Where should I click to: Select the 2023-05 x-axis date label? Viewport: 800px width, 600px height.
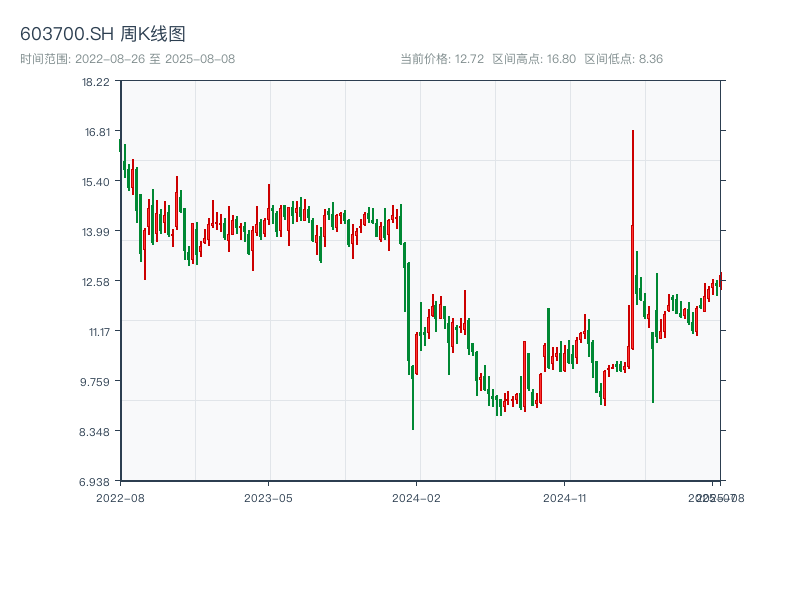(x=268, y=497)
